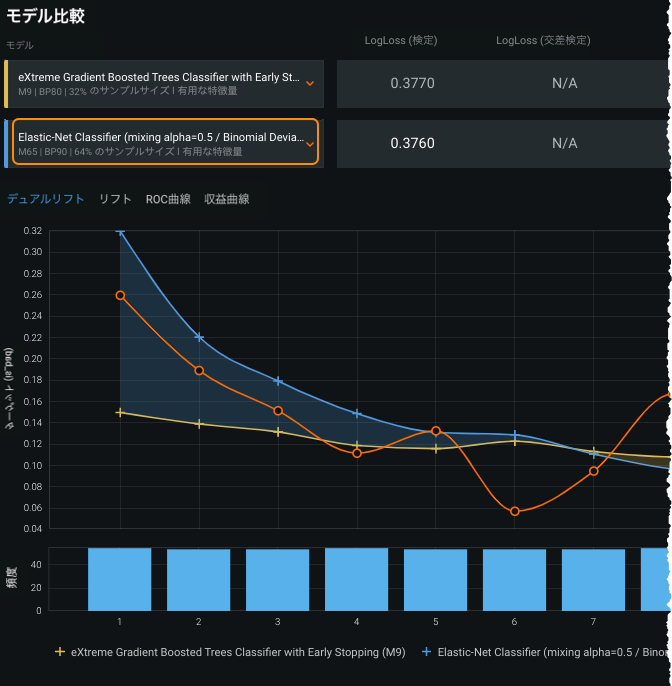Image resolution: width=672 pixels, height=686 pixels.
Task: Click orange actual data point at bin 2
Action: coord(199,371)
